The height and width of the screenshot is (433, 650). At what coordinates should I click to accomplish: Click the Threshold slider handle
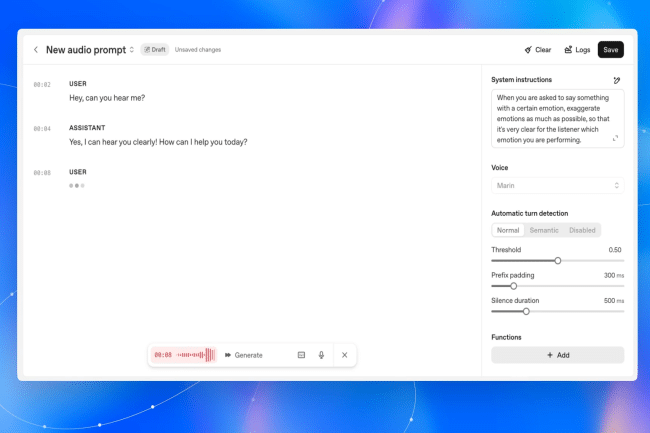pyautogui.click(x=558, y=261)
